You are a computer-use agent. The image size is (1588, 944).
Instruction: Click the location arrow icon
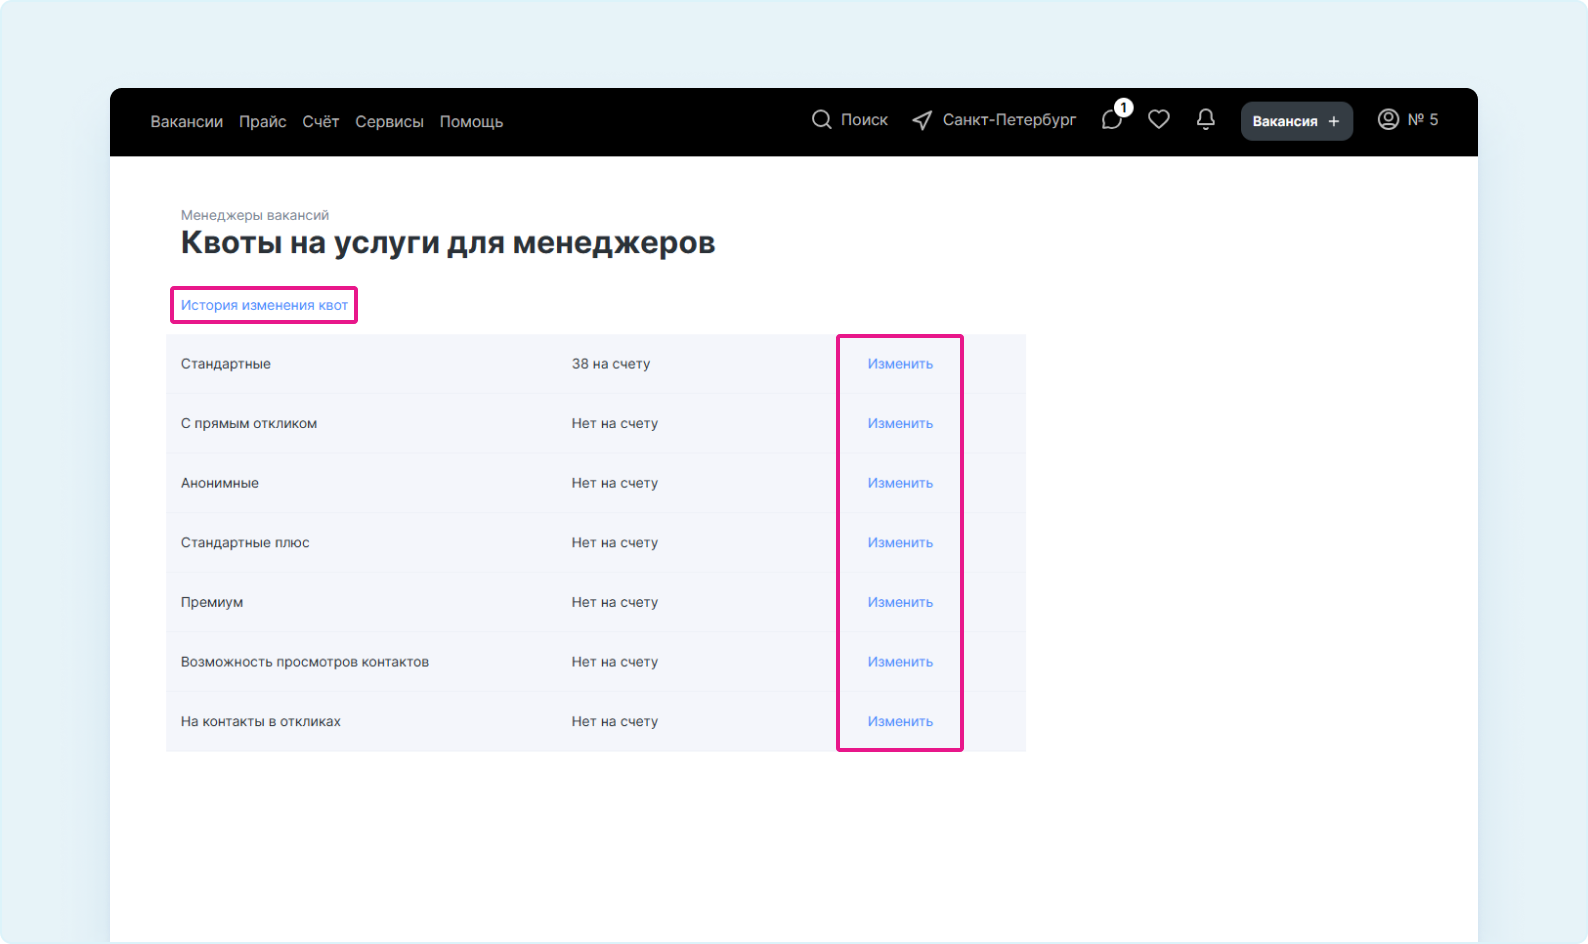pyautogui.click(x=922, y=121)
